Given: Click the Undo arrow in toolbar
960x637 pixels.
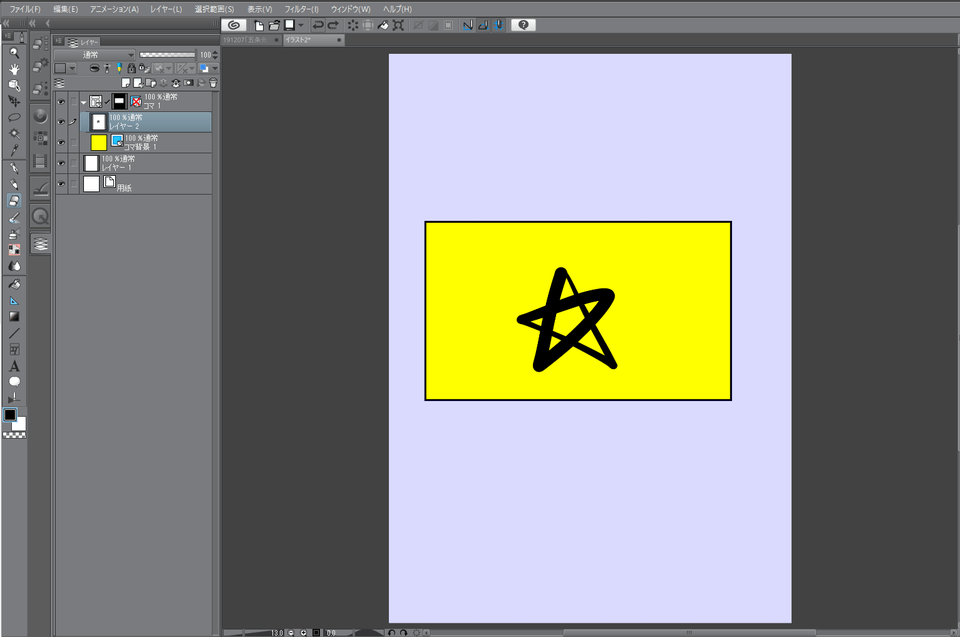Looking at the screenshot, I should [x=318, y=24].
